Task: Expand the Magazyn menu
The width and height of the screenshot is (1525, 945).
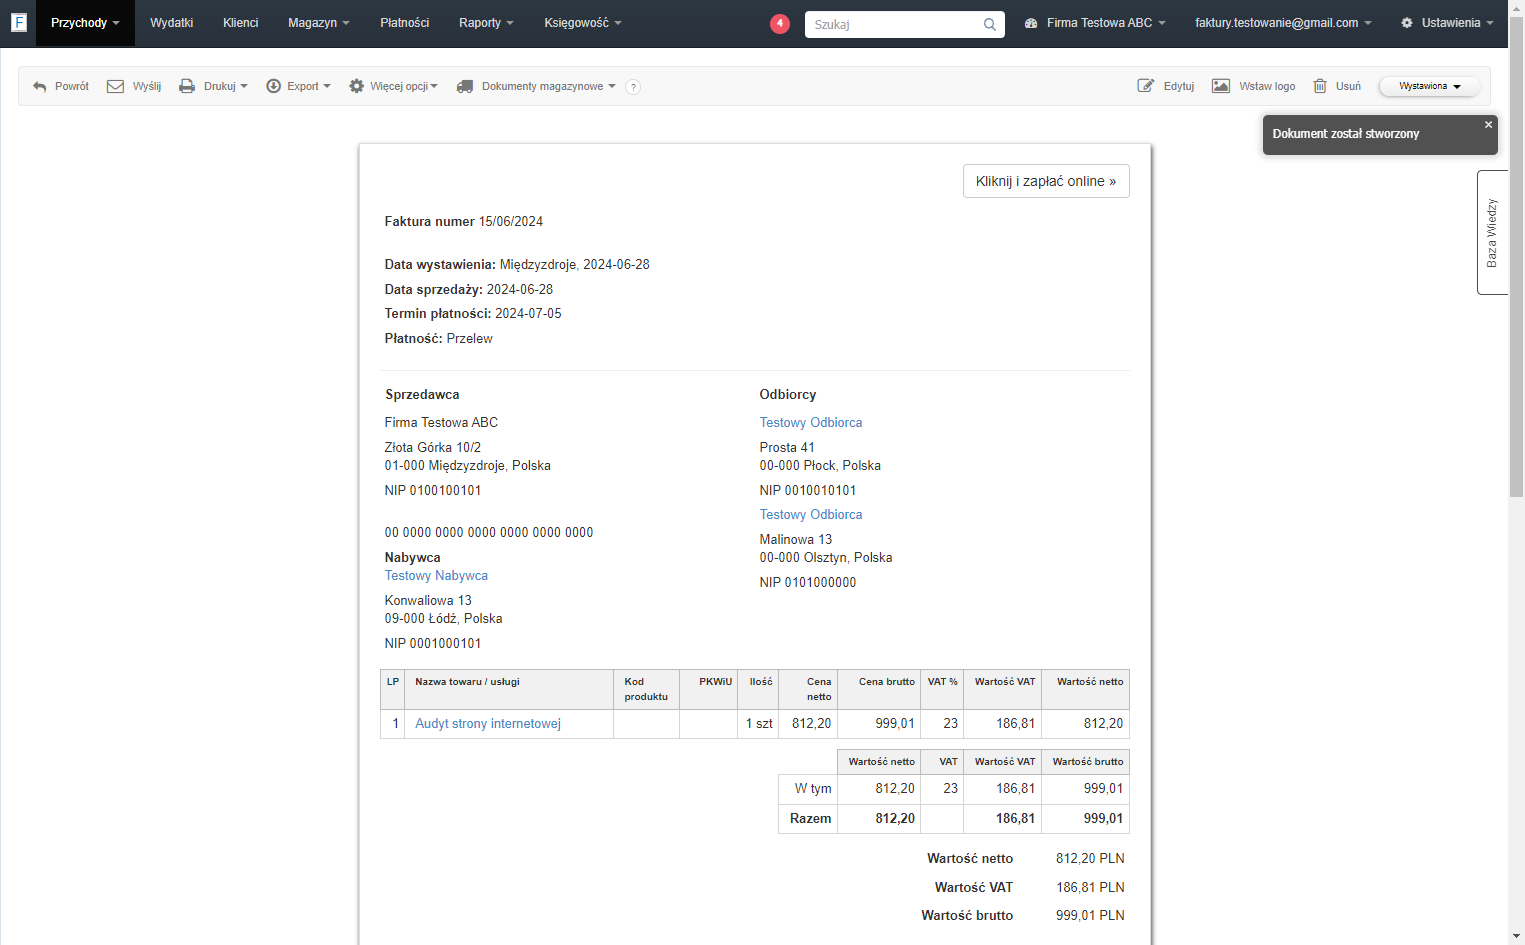Action: click(318, 23)
